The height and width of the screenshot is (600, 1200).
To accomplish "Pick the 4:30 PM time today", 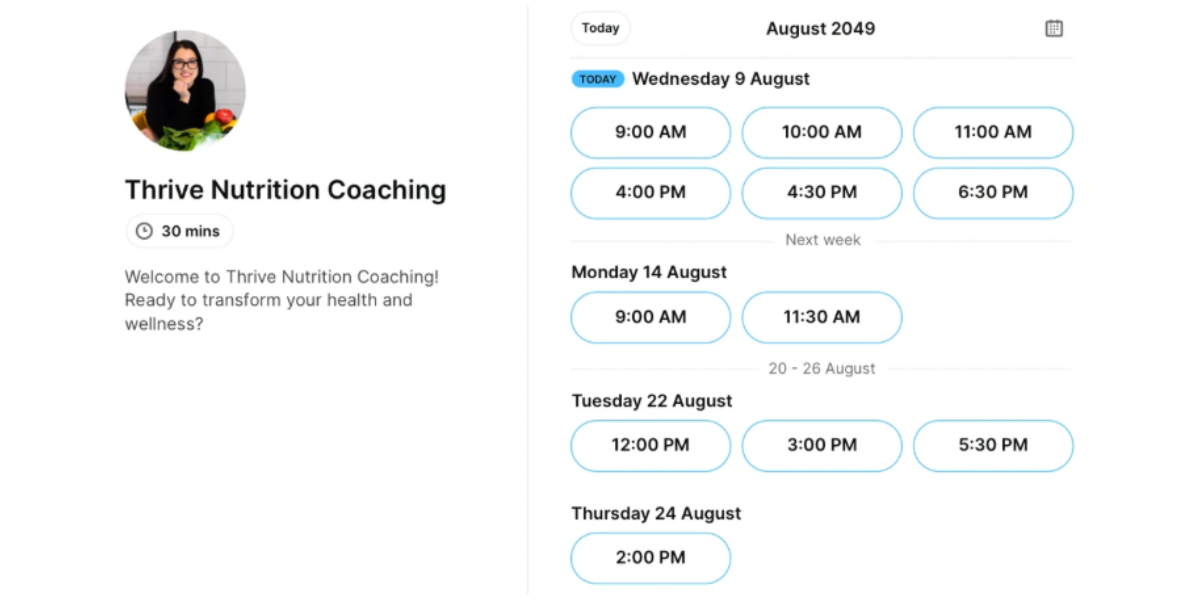I will click(x=821, y=193).
